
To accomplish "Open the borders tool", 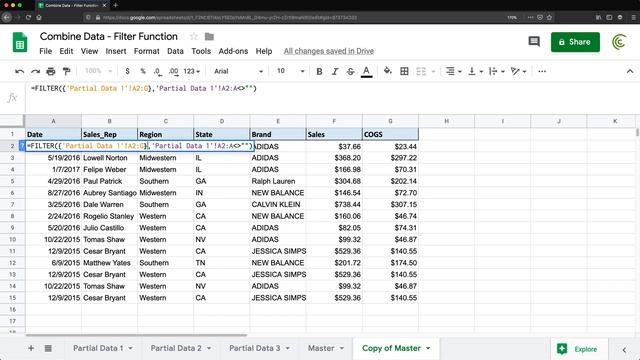I will 404,71.
